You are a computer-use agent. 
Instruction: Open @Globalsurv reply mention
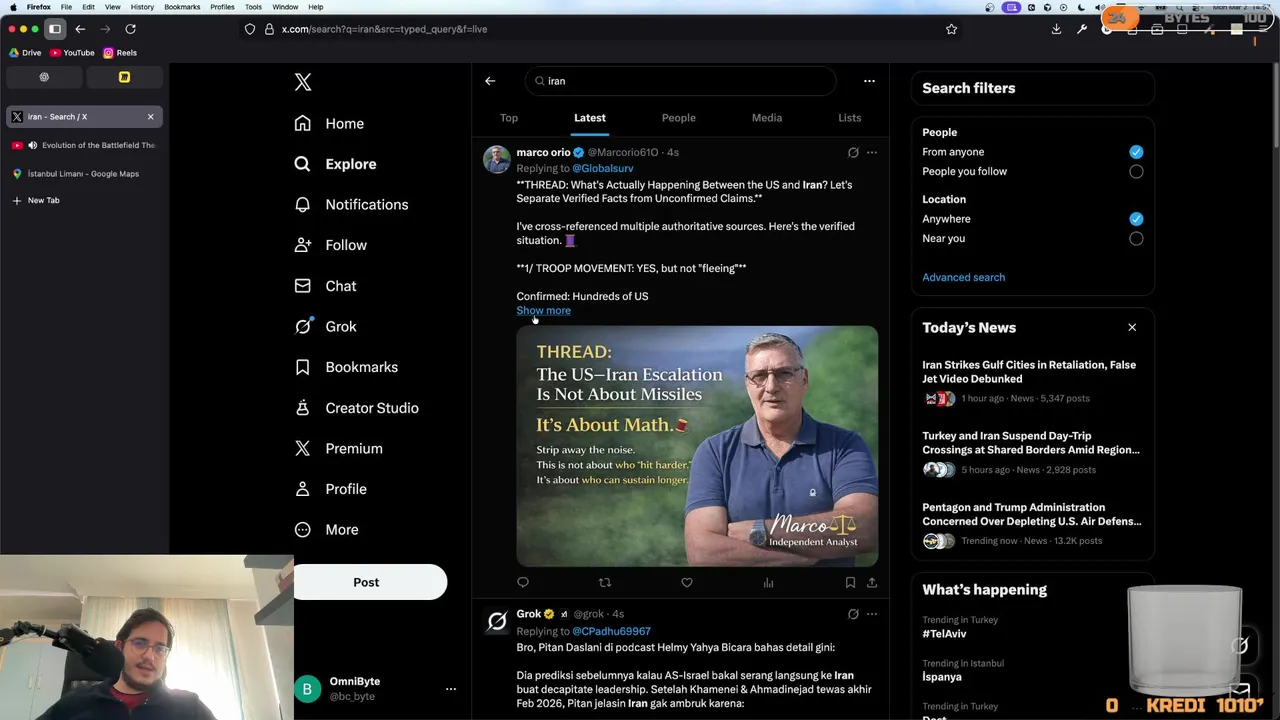pos(602,169)
